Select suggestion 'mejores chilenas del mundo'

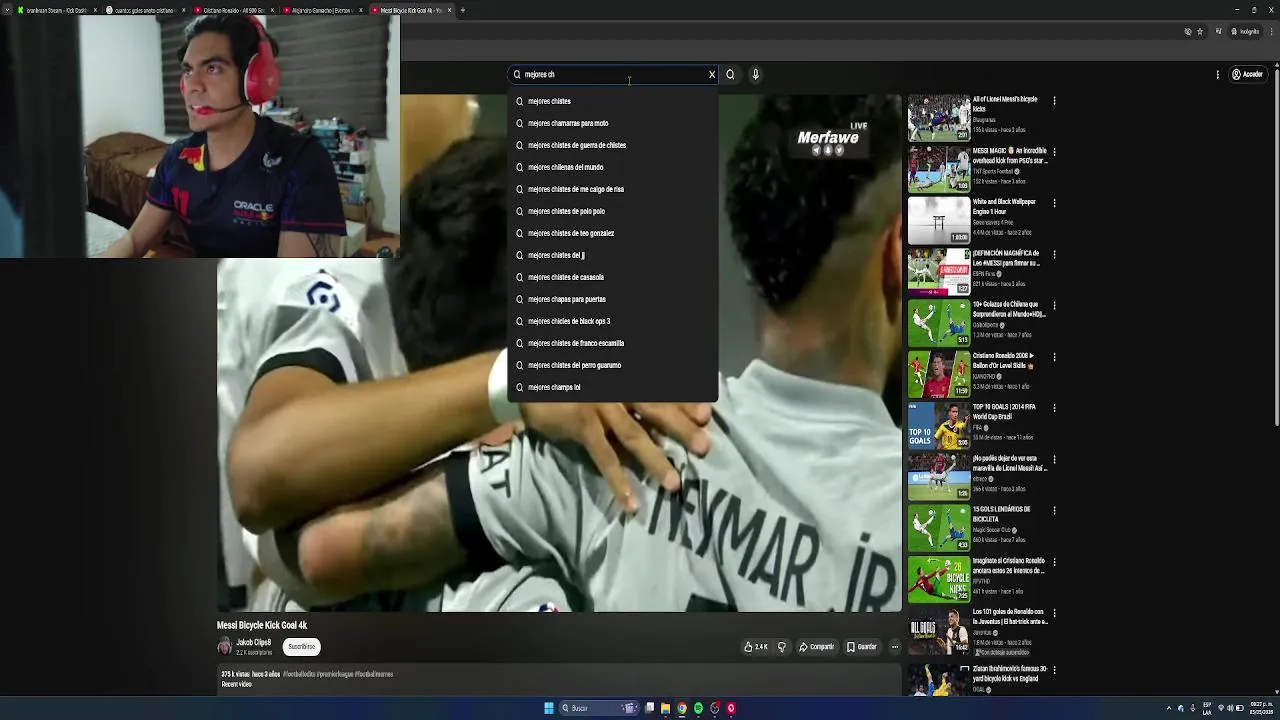pyautogui.click(x=612, y=167)
